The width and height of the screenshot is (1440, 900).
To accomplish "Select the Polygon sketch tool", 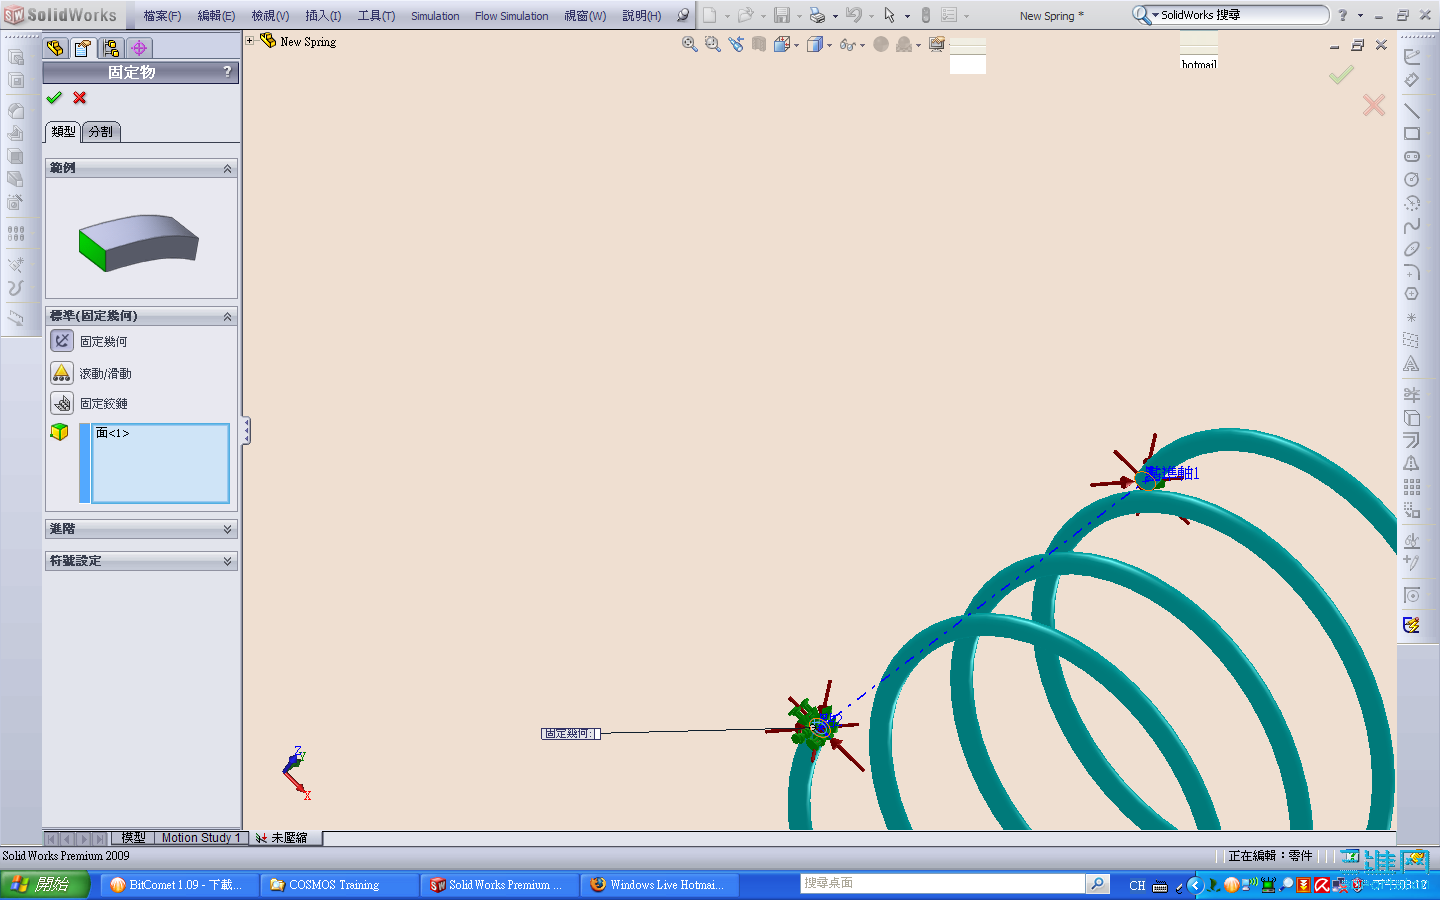I will tap(1412, 294).
